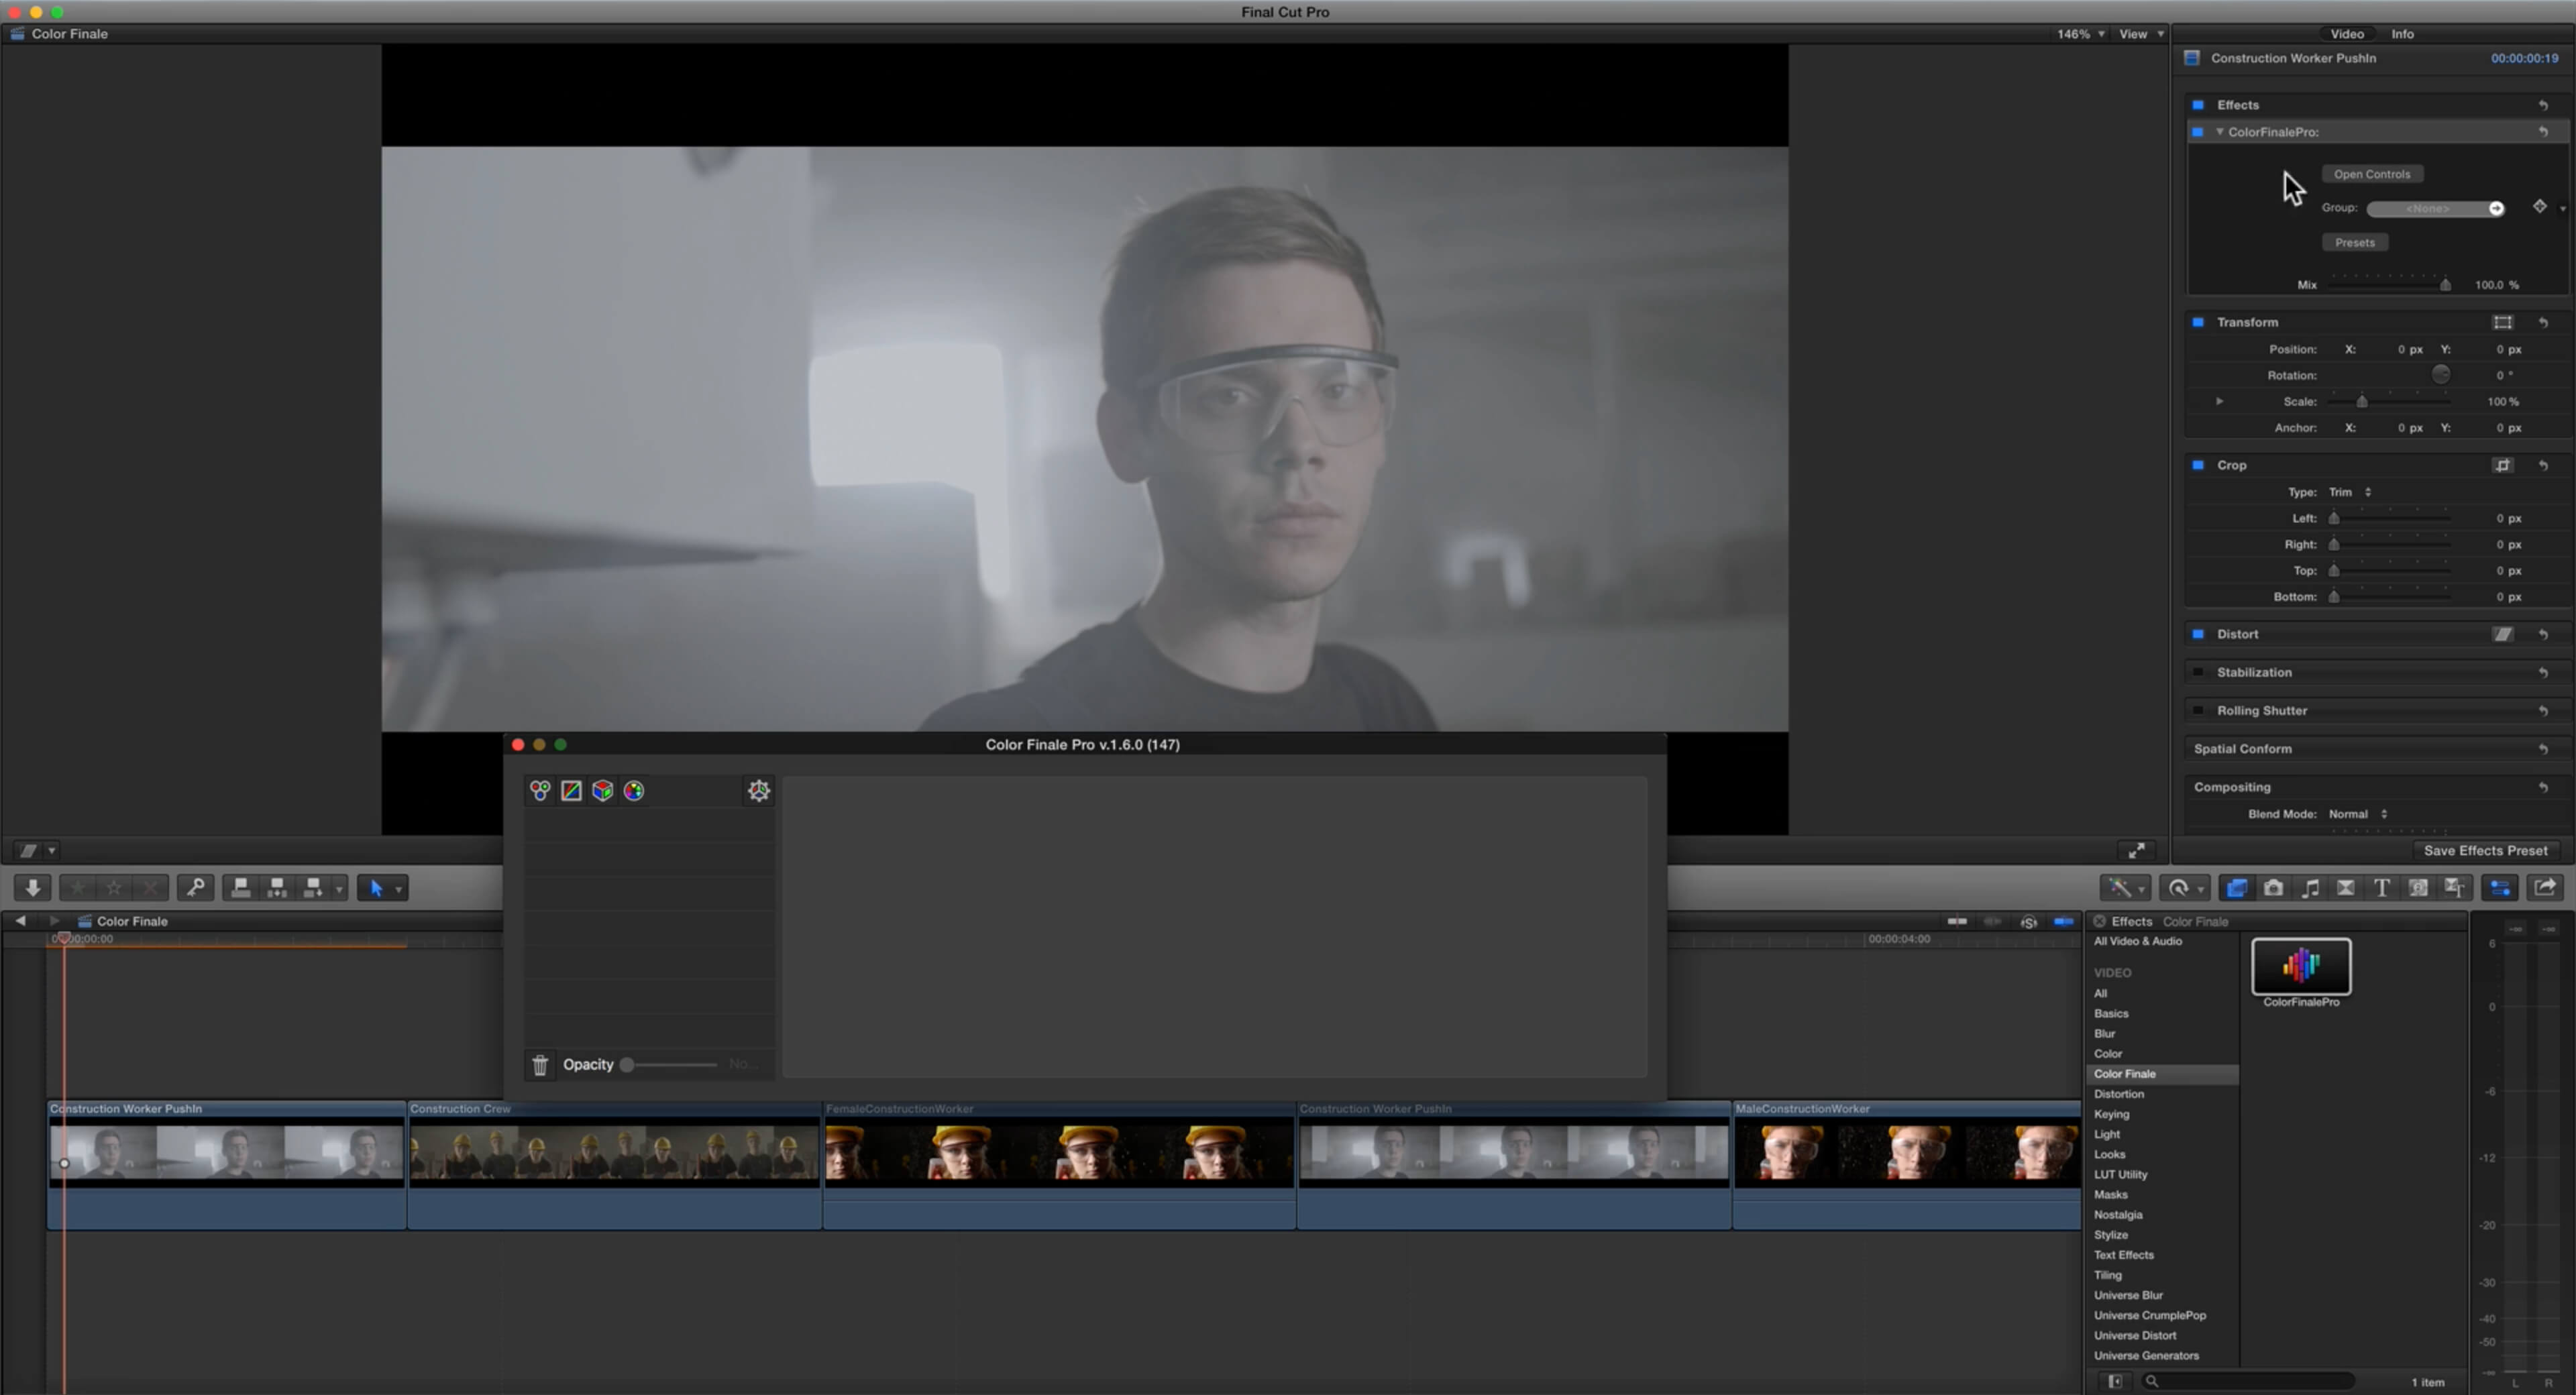Open the keyword editor key icon

pos(196,888)
